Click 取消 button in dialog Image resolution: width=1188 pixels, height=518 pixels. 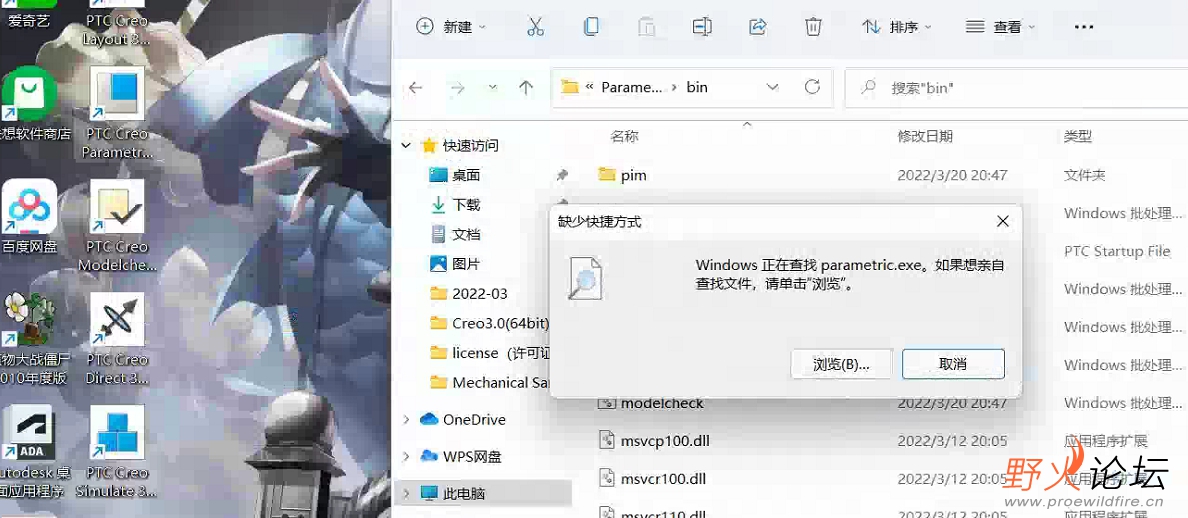[953, 364]
